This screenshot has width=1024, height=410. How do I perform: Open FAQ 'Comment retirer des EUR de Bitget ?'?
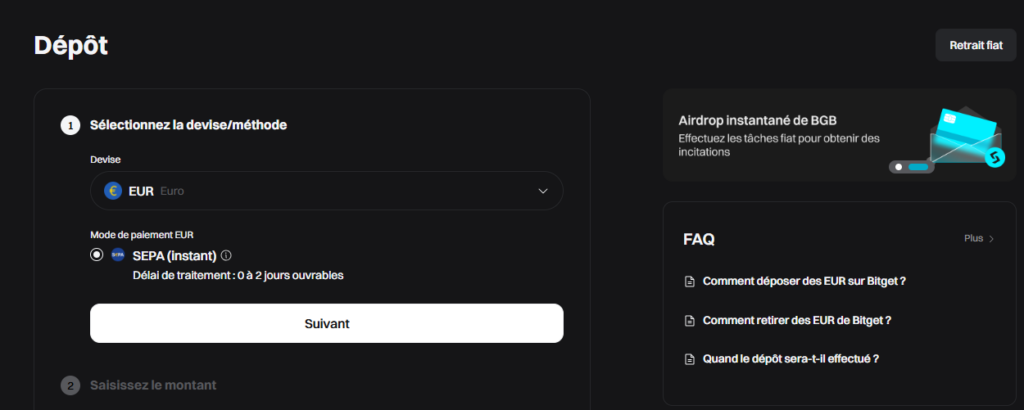point(797,321)
